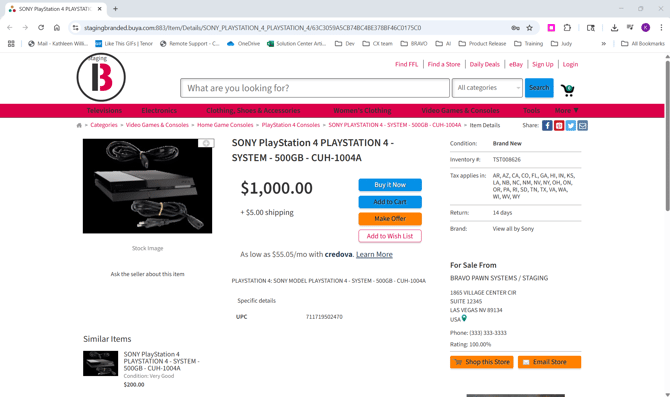This screenshot has height=397, width=670.
Task: Bookmark this page with star icon
Action: click(x=529, y=28)
